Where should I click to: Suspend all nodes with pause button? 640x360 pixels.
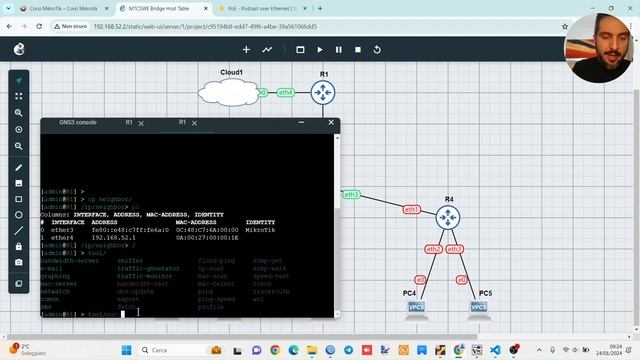339,49
